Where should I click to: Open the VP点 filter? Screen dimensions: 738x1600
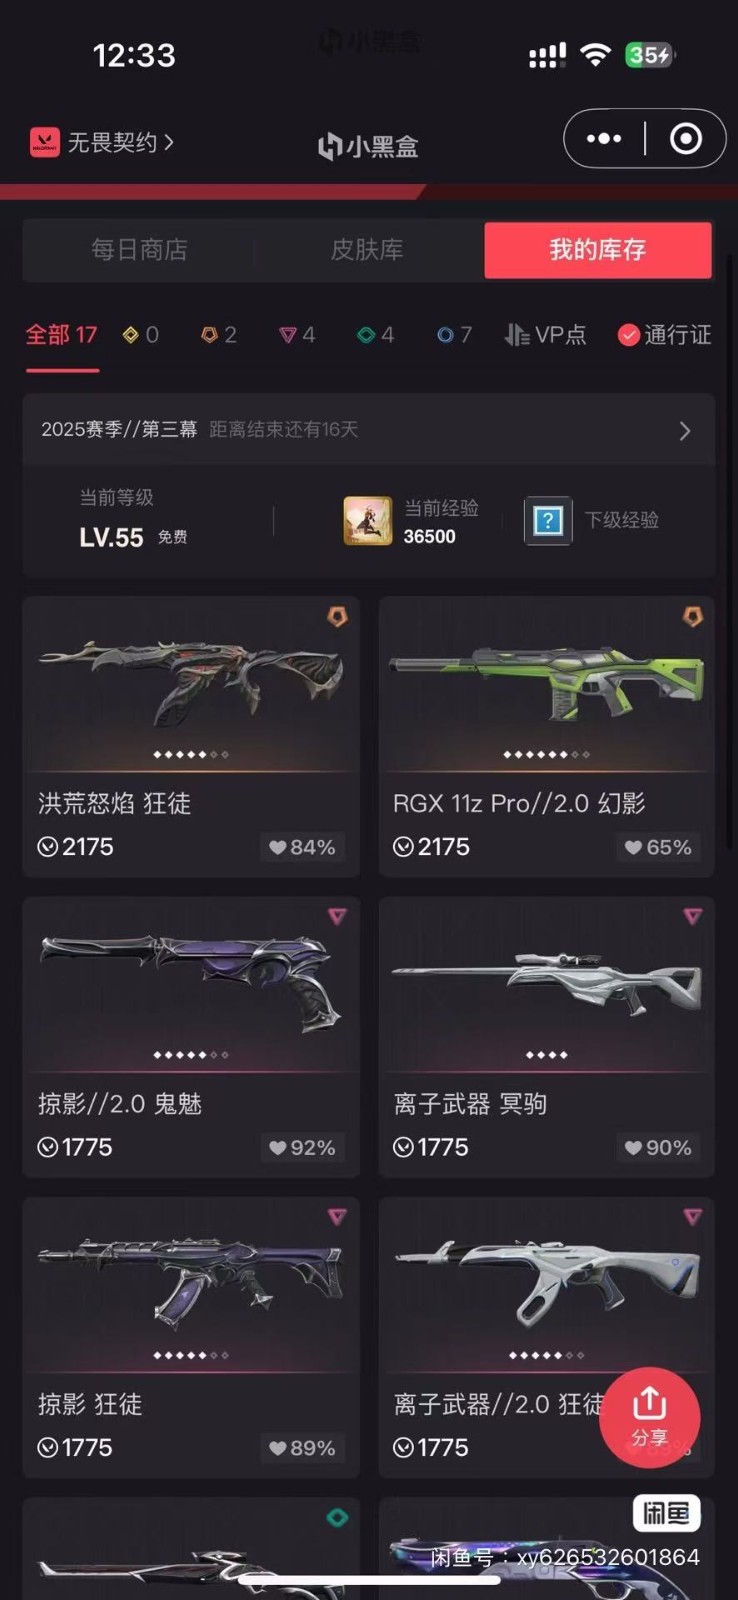[545, 335]
